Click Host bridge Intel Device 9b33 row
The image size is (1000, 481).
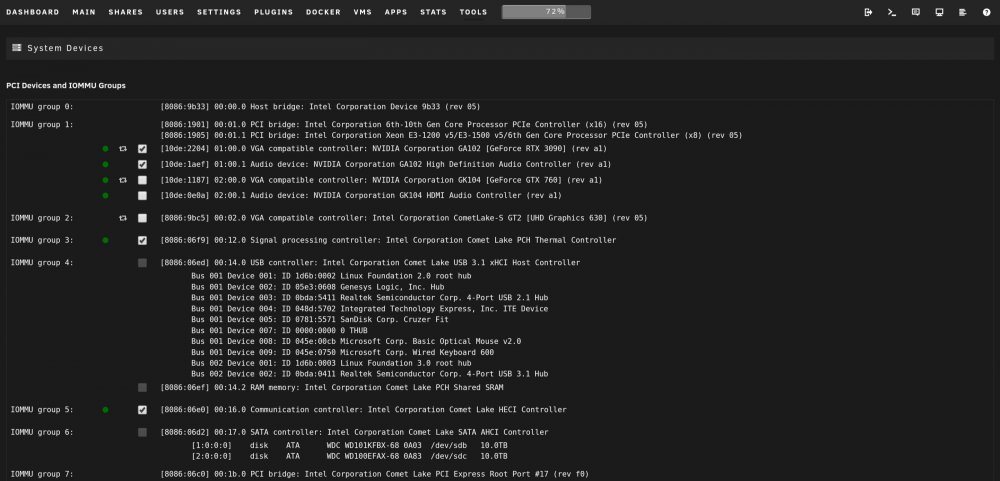(320, 107)
